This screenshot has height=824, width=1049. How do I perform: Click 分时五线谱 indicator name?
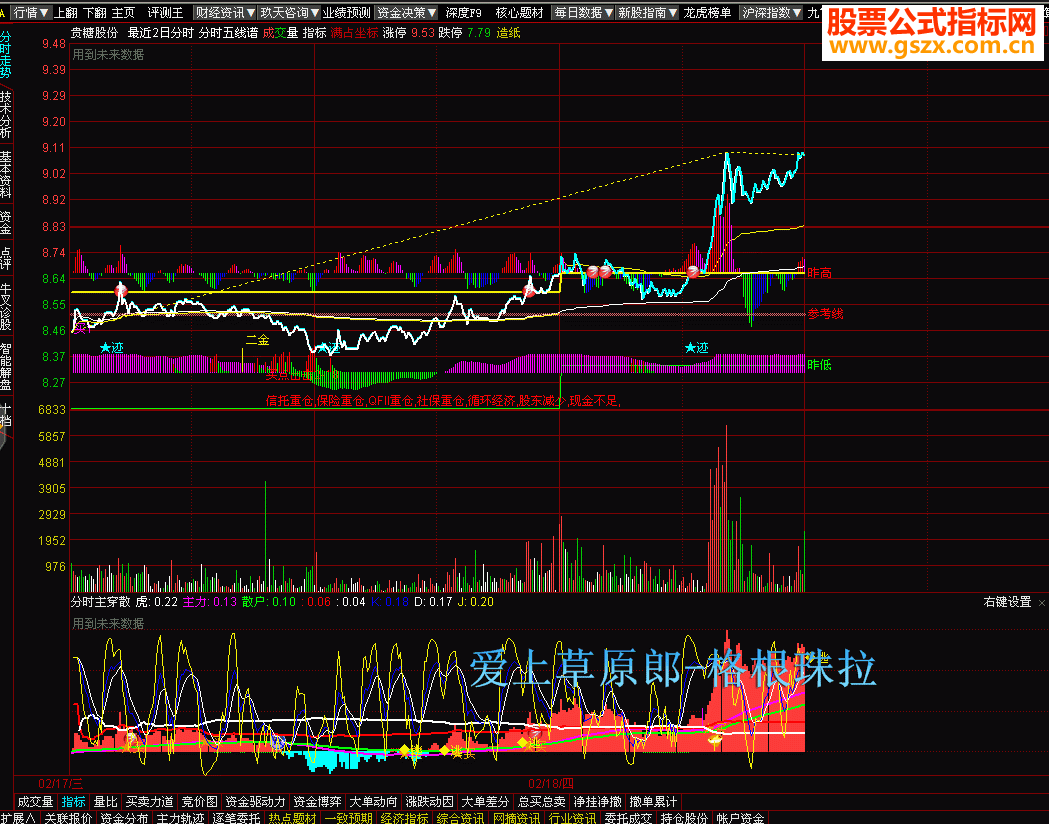point(228,33)
